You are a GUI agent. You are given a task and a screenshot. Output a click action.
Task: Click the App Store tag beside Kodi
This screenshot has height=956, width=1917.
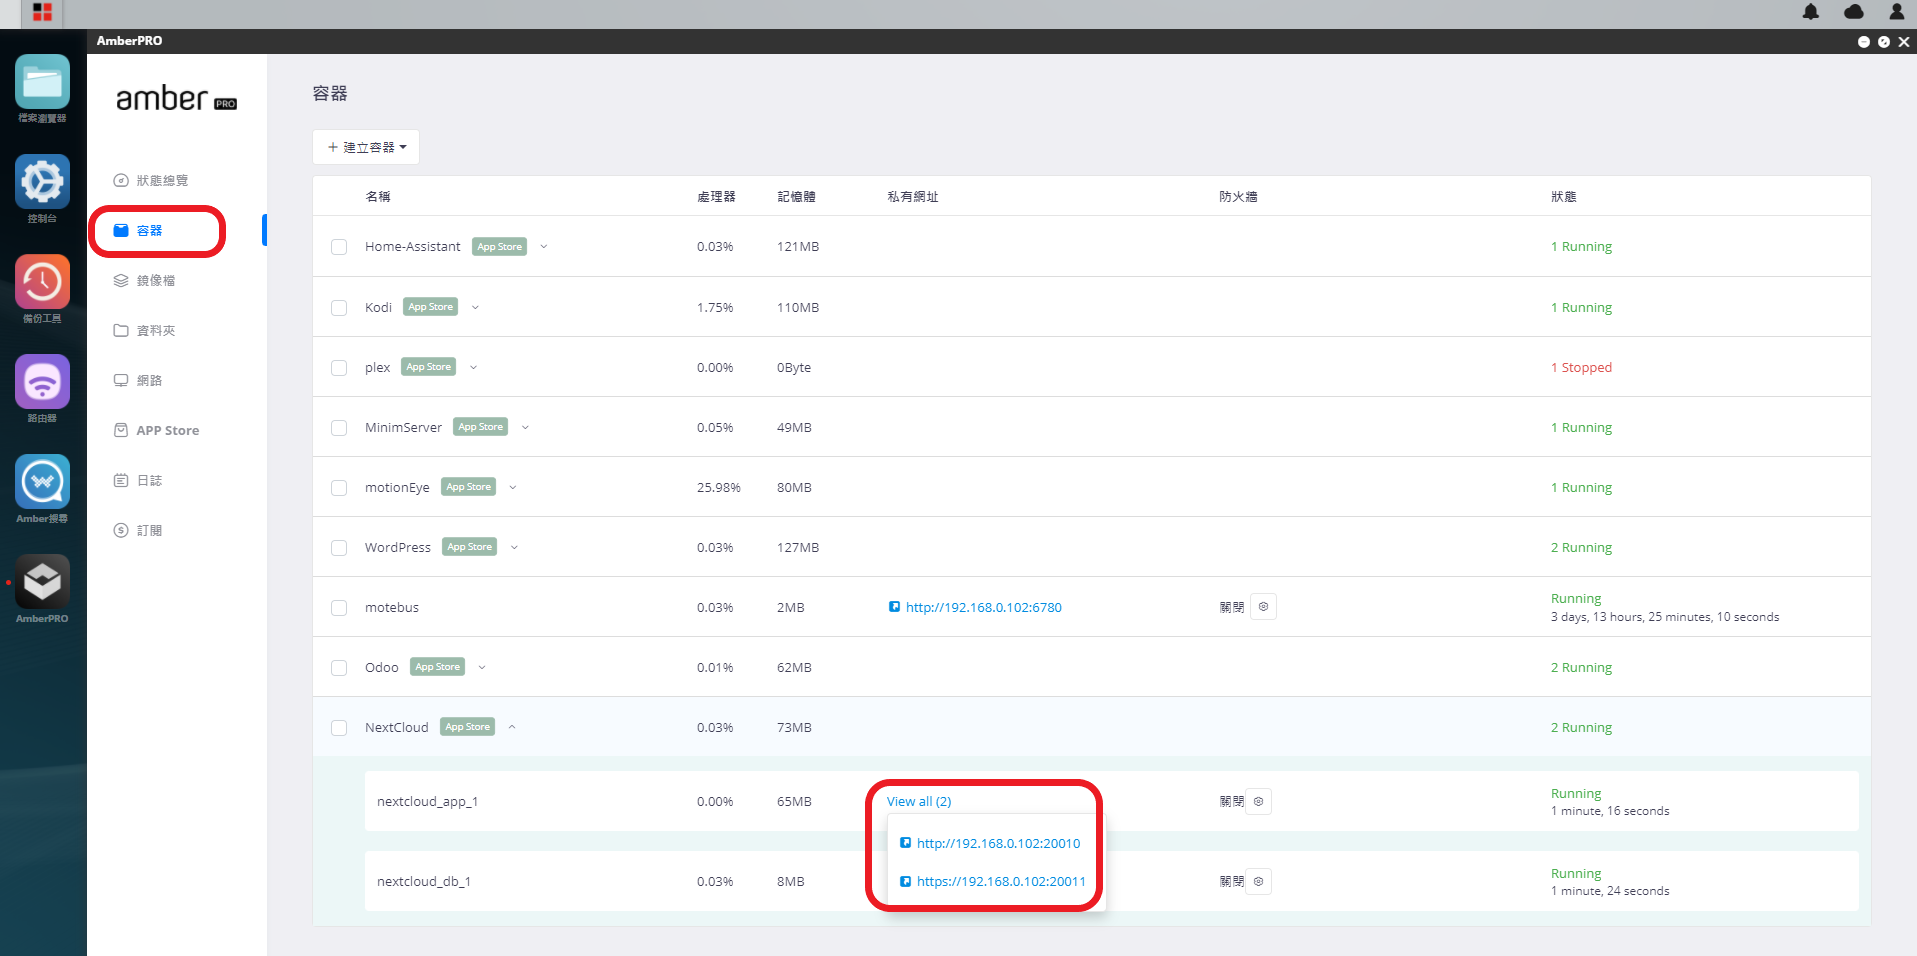(431, 307)
